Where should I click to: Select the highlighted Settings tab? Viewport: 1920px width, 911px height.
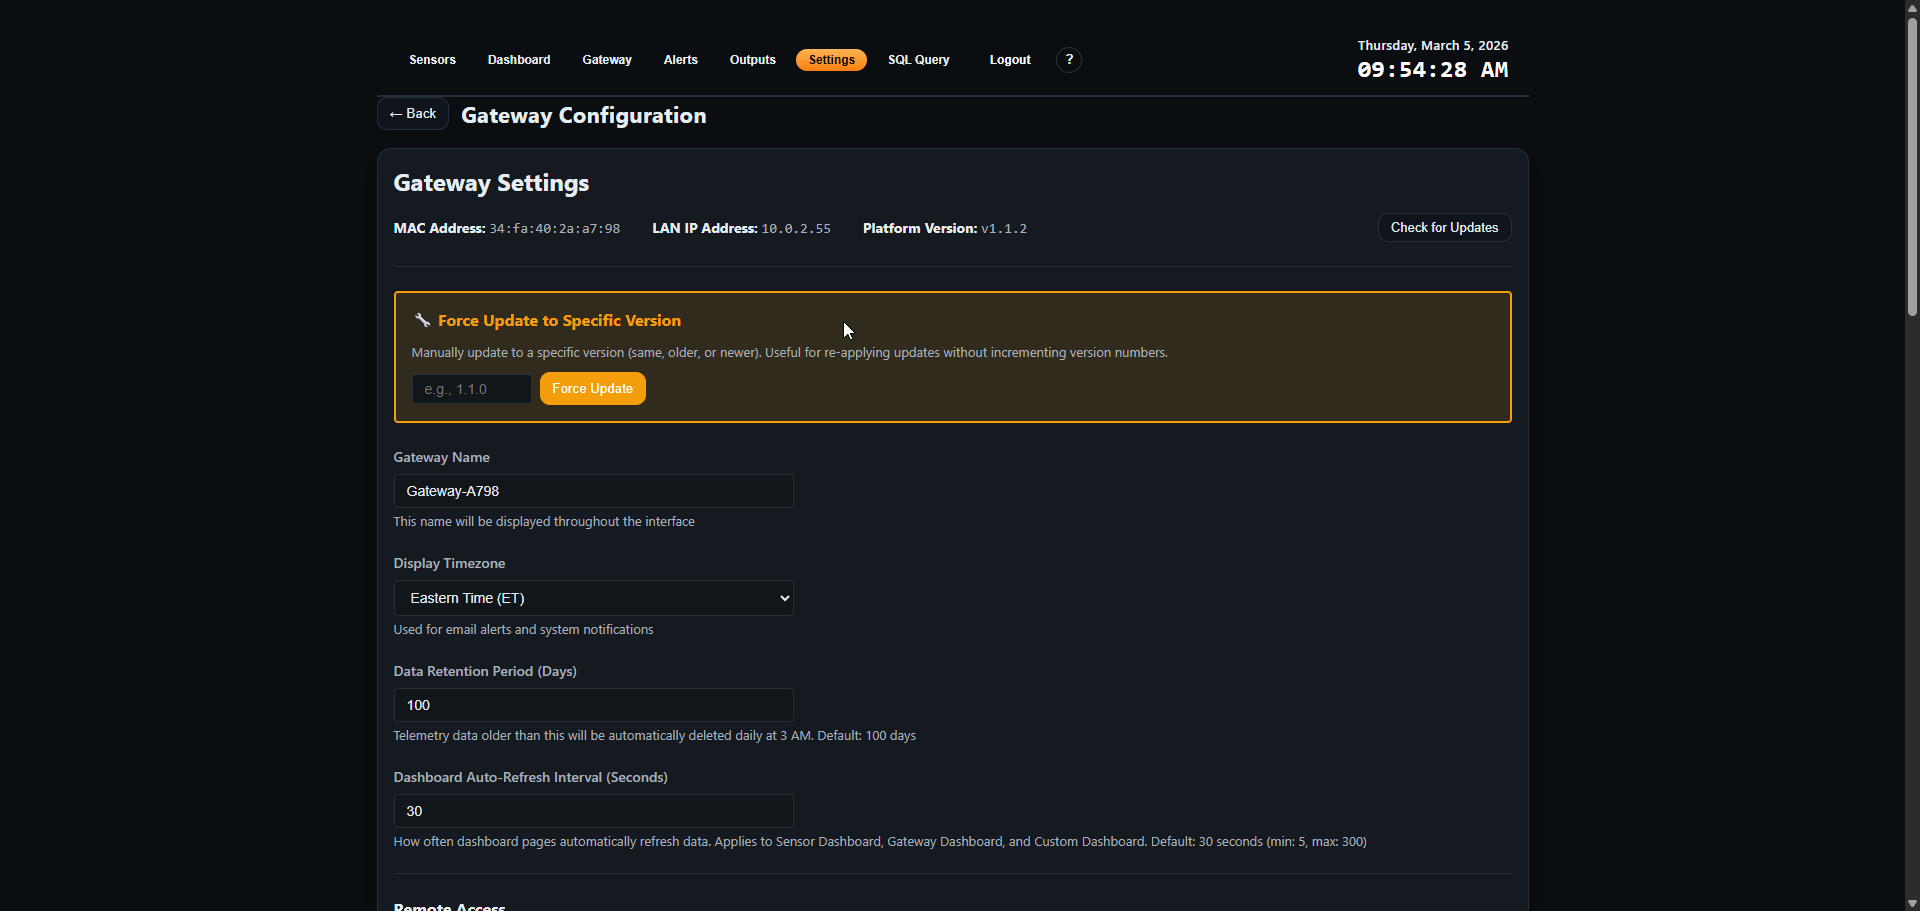pyautogui.click(x=831, y=60)
